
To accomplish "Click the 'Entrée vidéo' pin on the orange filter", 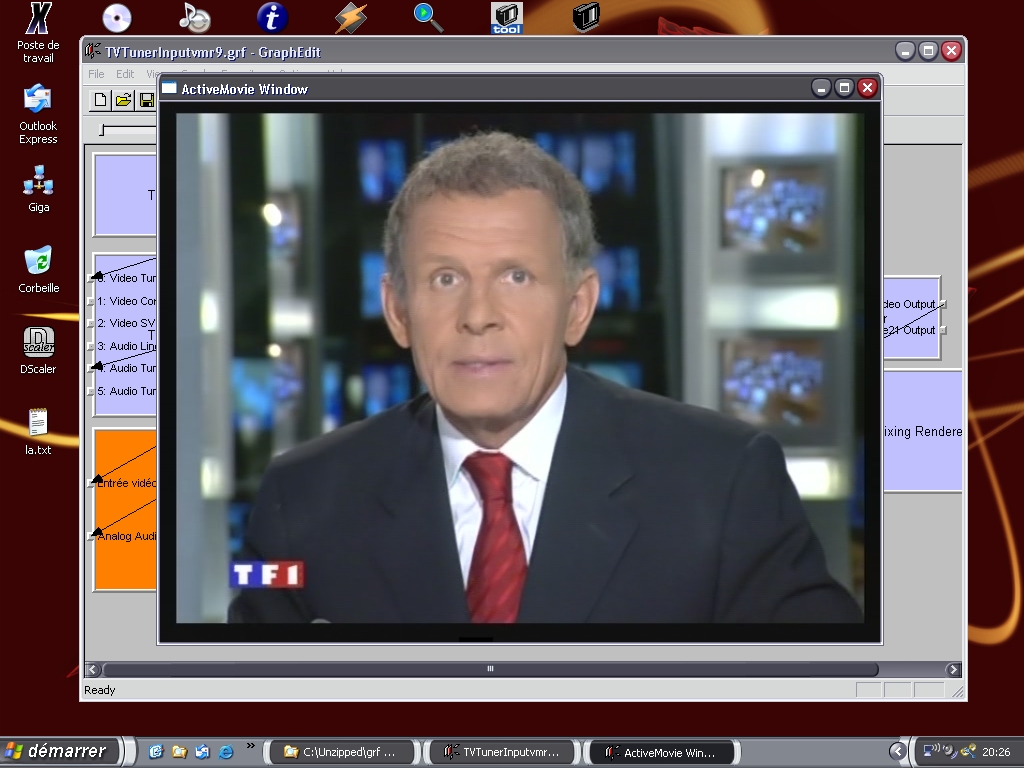I will (x=127, y=483).
